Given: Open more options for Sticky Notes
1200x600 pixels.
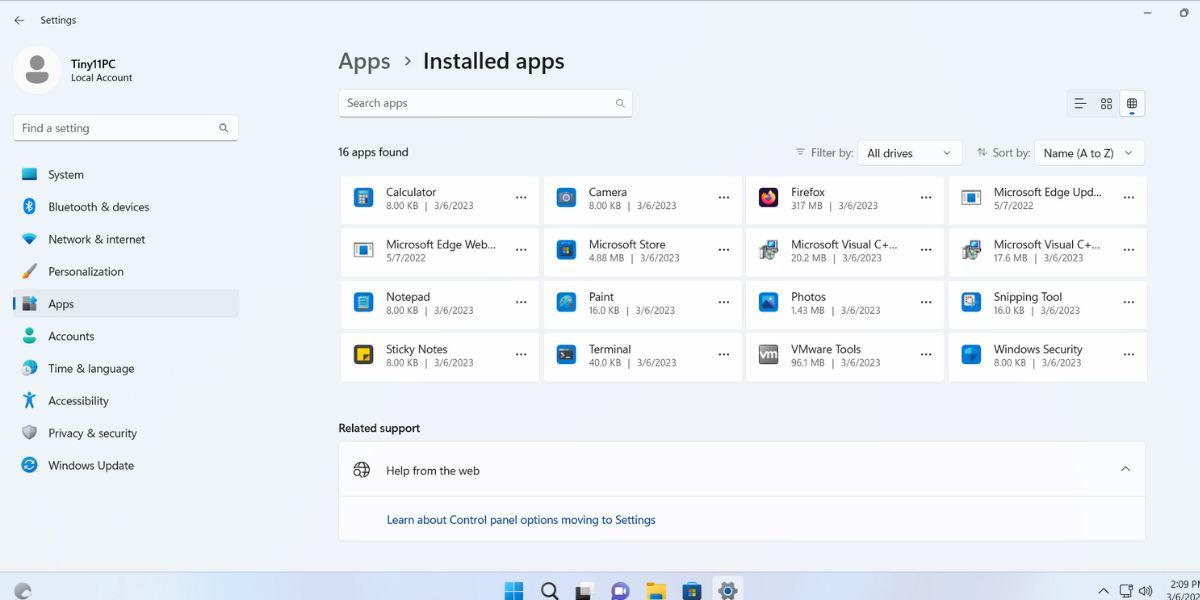Looking at the screenshot, I should pyautogui.click(x=521, y=355).
